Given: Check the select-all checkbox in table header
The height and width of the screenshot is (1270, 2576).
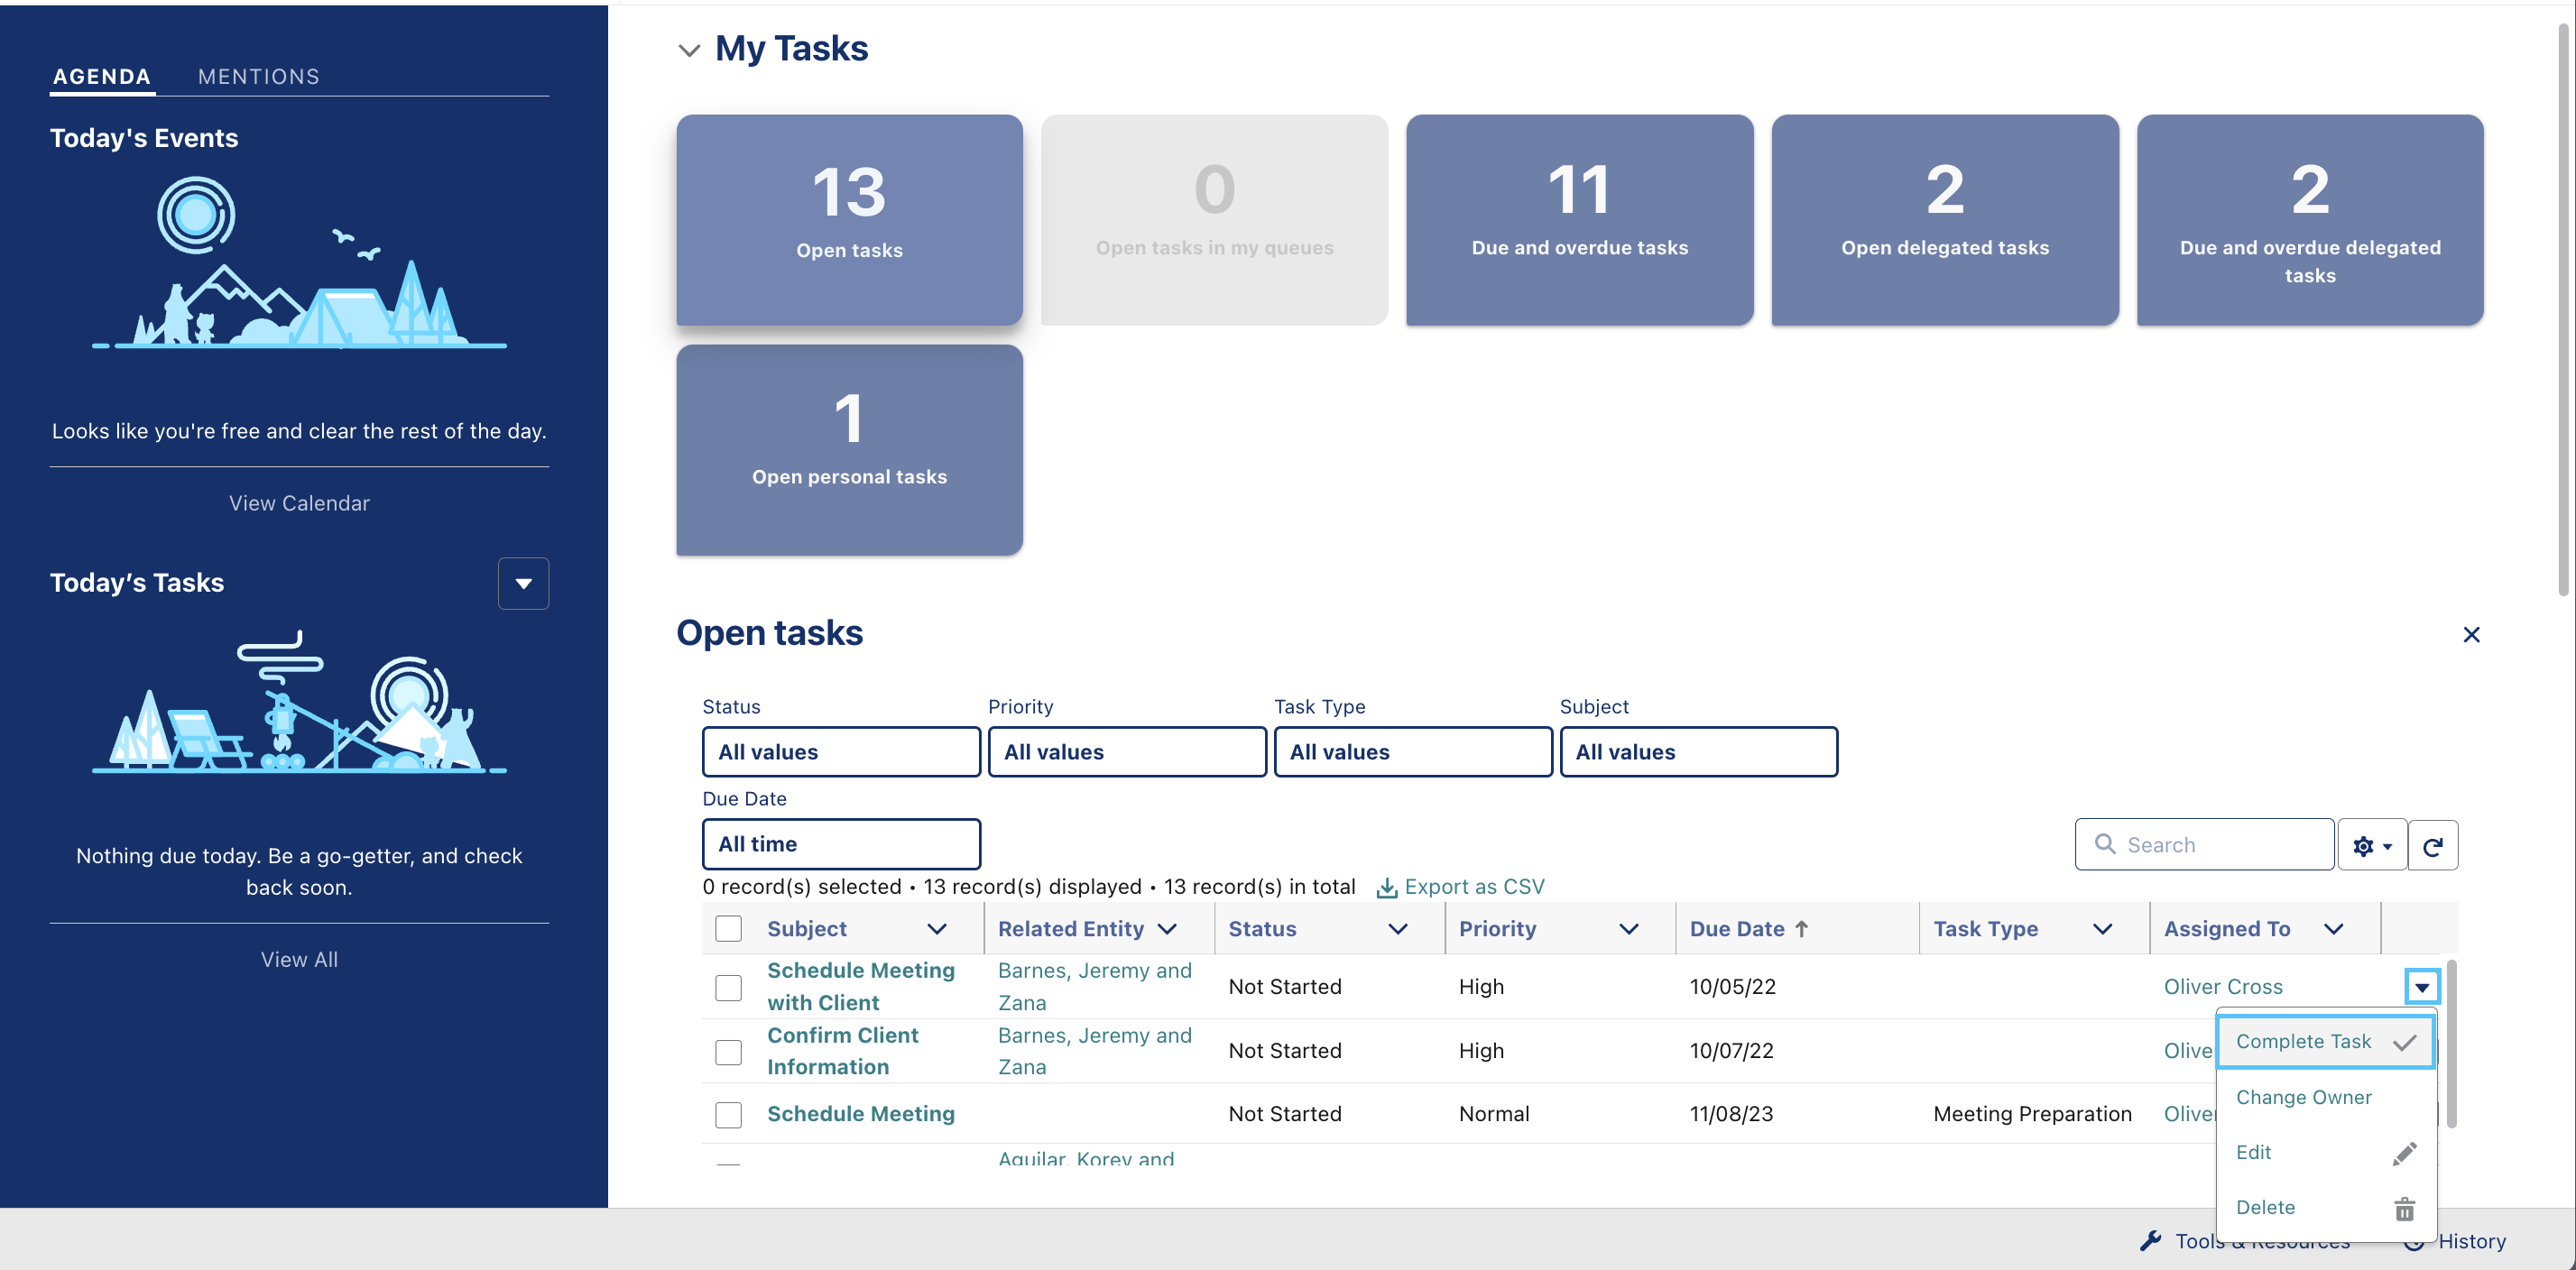Looking at the screenshot, I should 728,928.
